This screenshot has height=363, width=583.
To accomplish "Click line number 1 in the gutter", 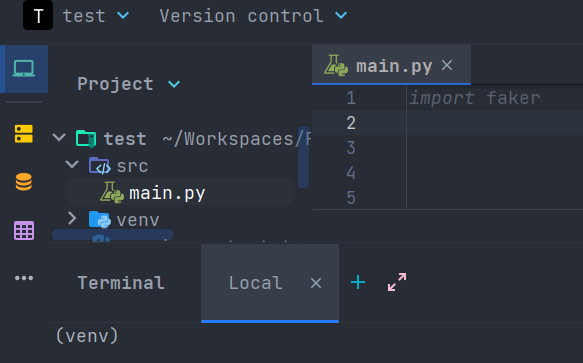I will click(351, 98).
